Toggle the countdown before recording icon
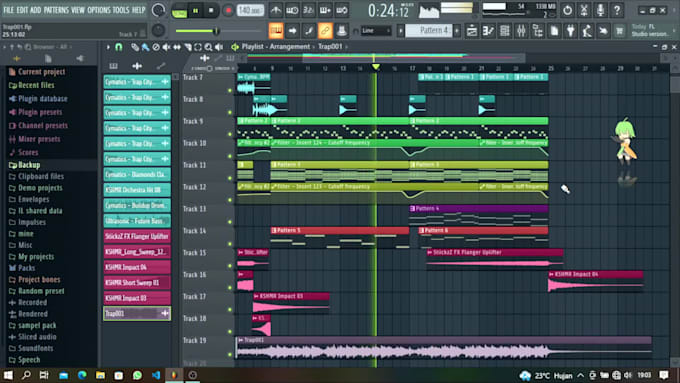680x383 pixels. pyautogui.click(x=308, y=10)
